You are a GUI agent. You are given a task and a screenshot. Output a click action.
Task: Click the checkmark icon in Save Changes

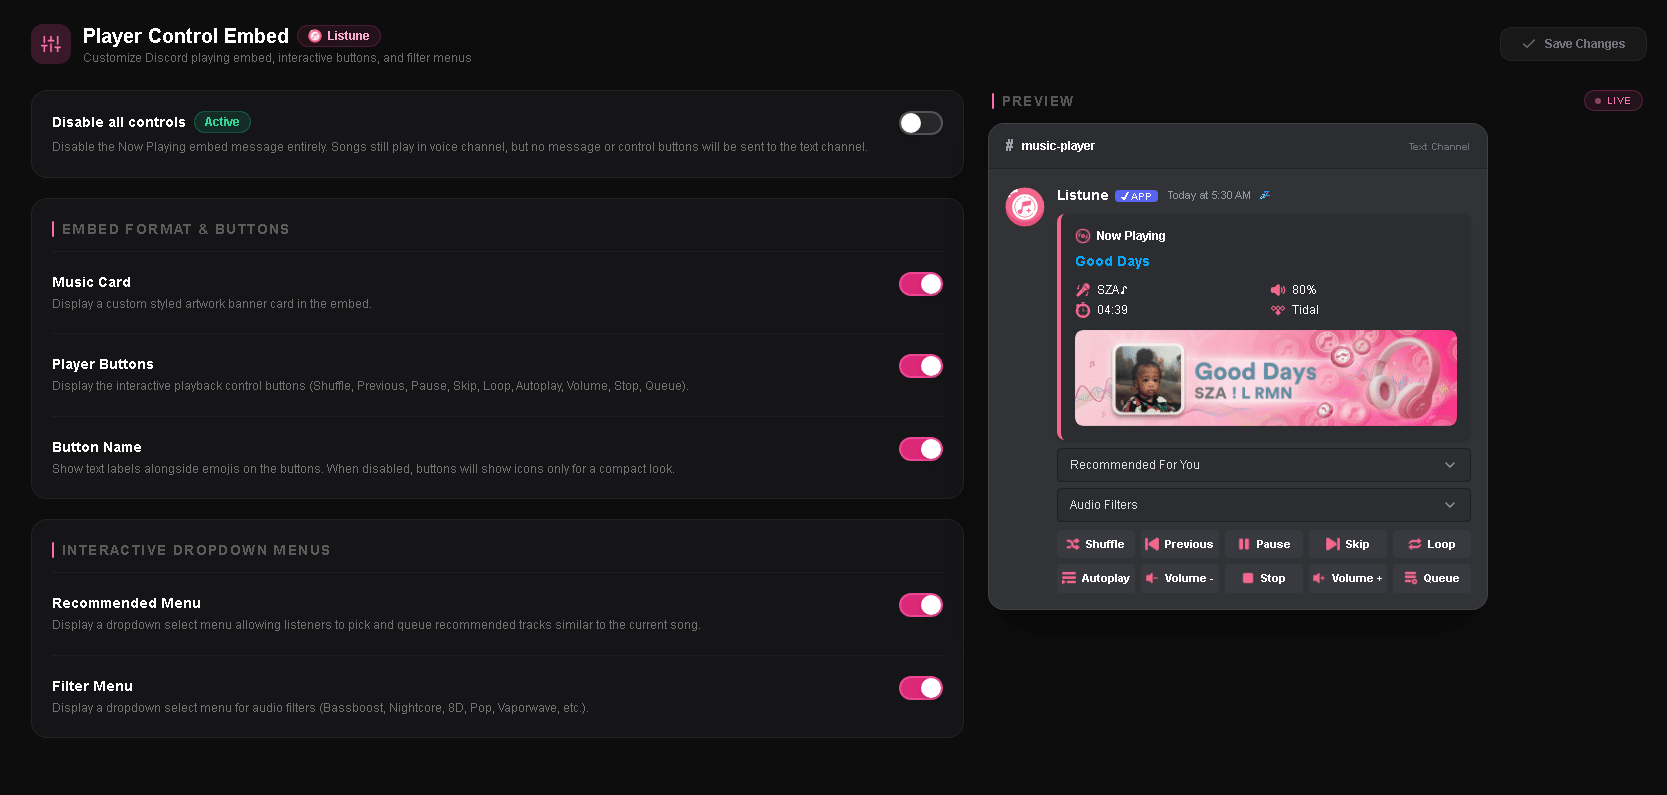click(1528, 44)
